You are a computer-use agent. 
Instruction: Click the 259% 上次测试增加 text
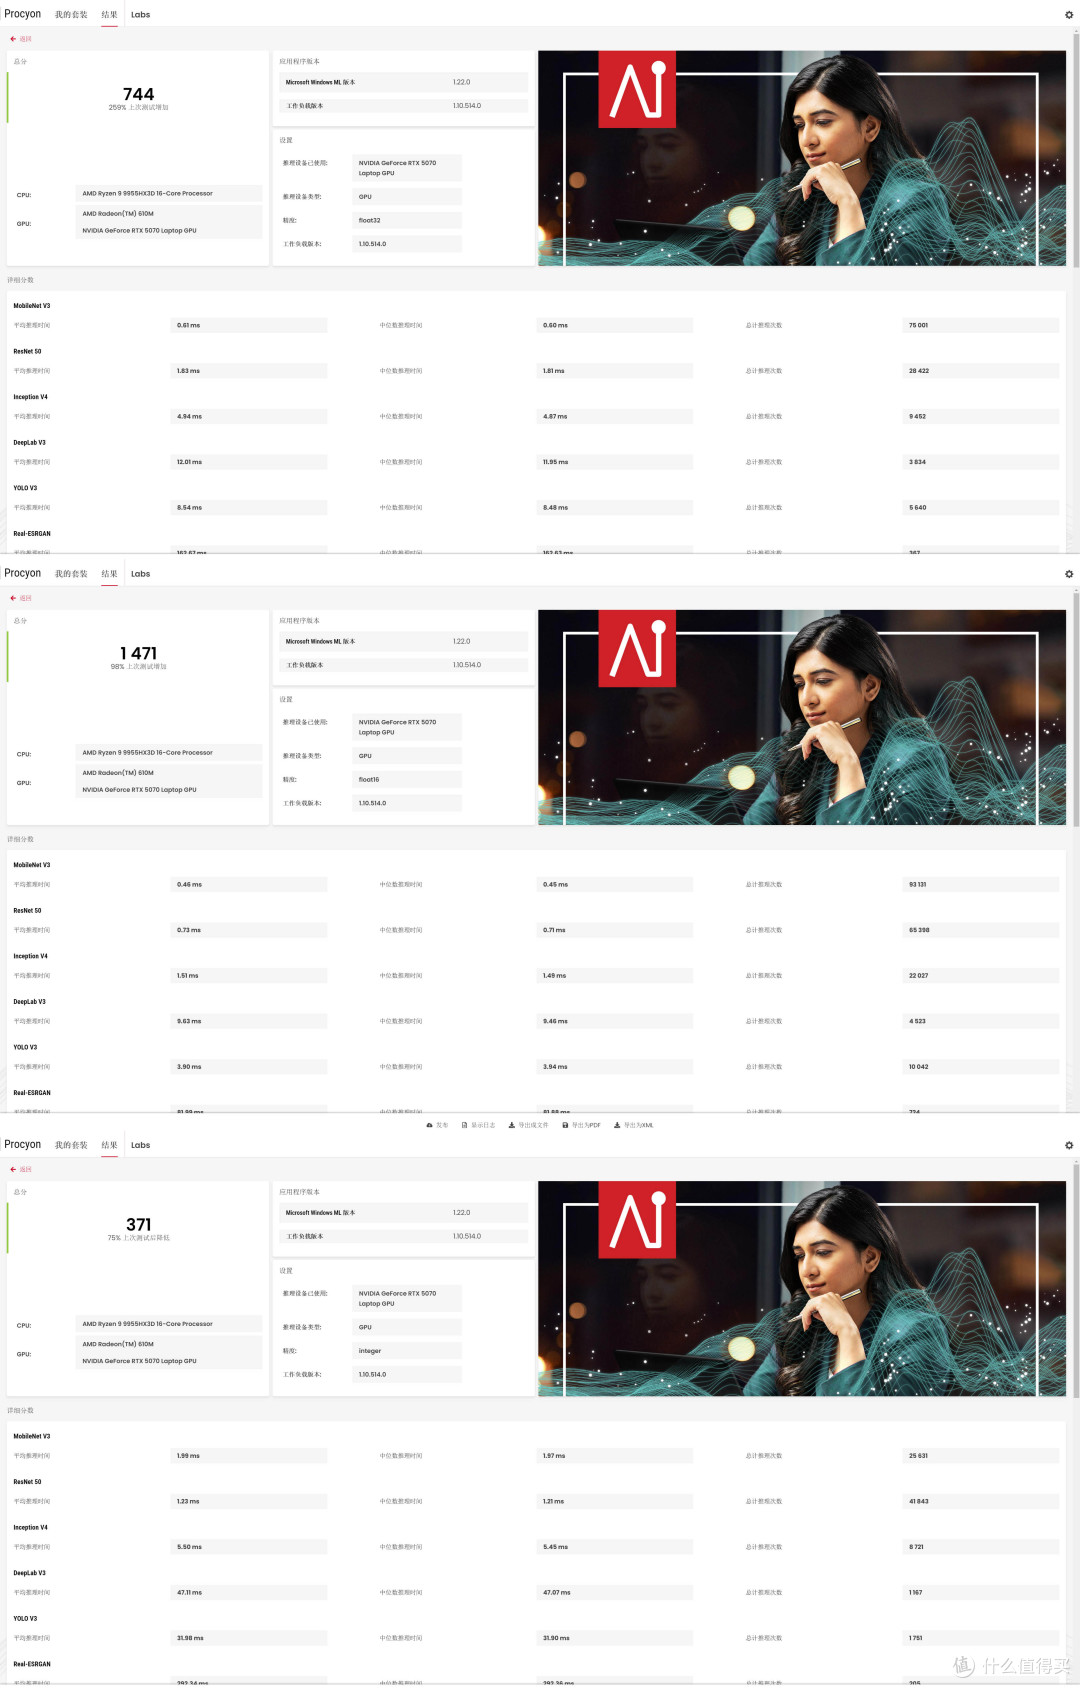click(138, 107)
